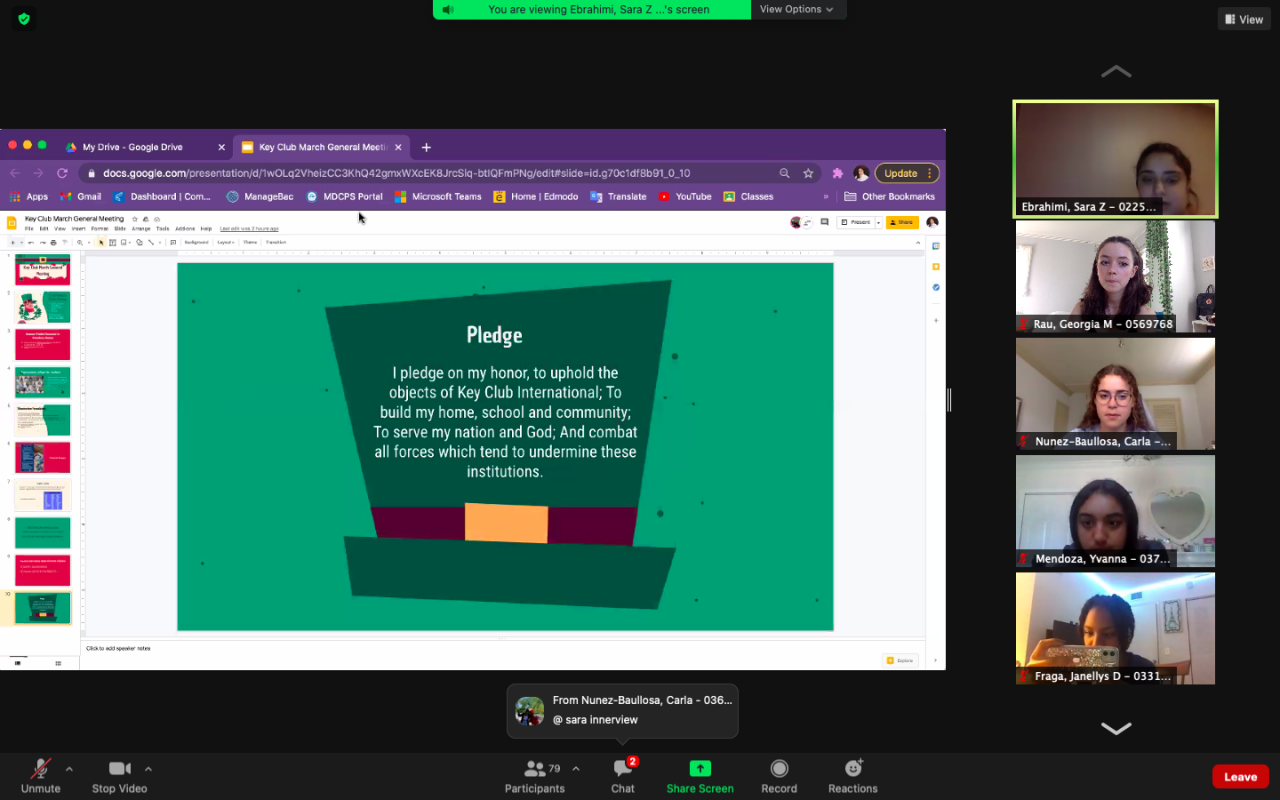
Task: Show previous participants with the up chevron
Action: (x=1116, y=72)
